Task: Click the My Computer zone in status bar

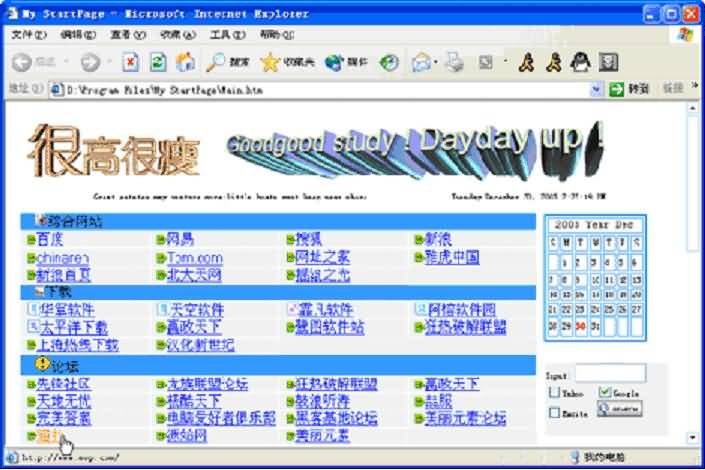Action: pyautogui.click(x=598, y=458)
